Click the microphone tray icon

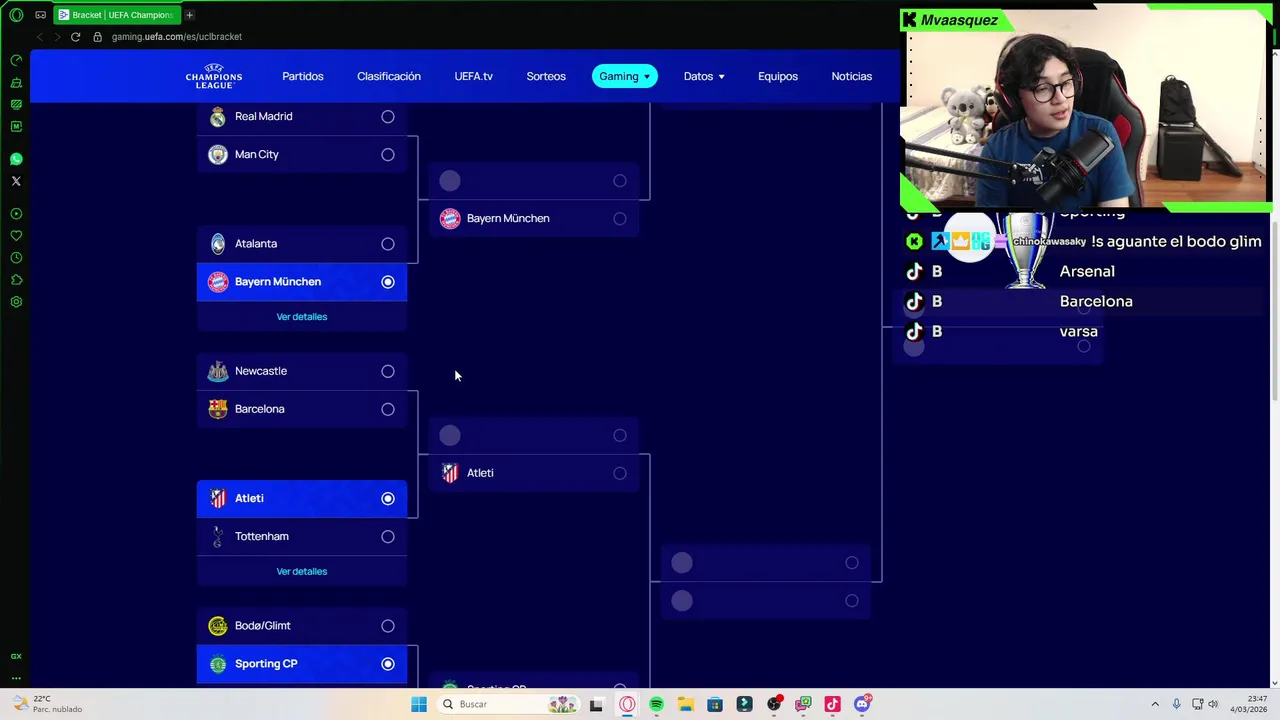(1177, 704)
